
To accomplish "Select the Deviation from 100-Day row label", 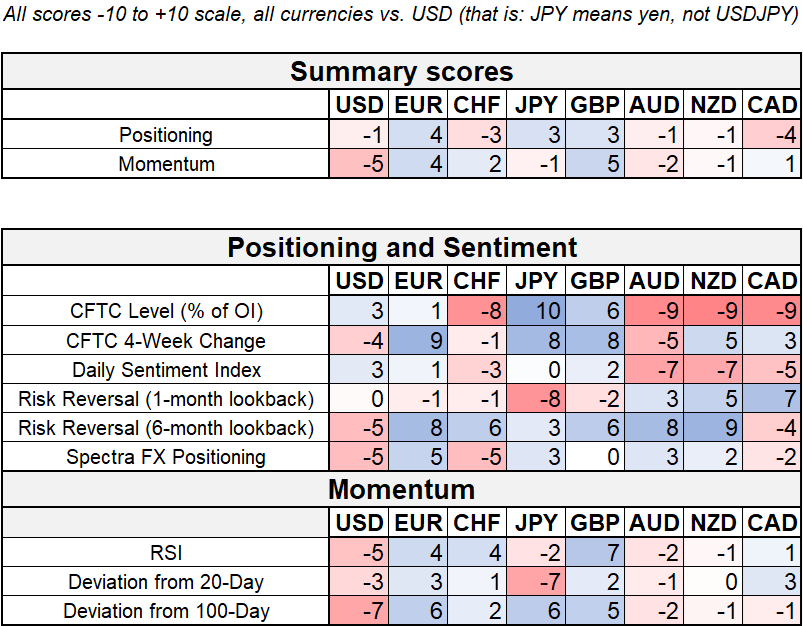I will tap(166, 610).
